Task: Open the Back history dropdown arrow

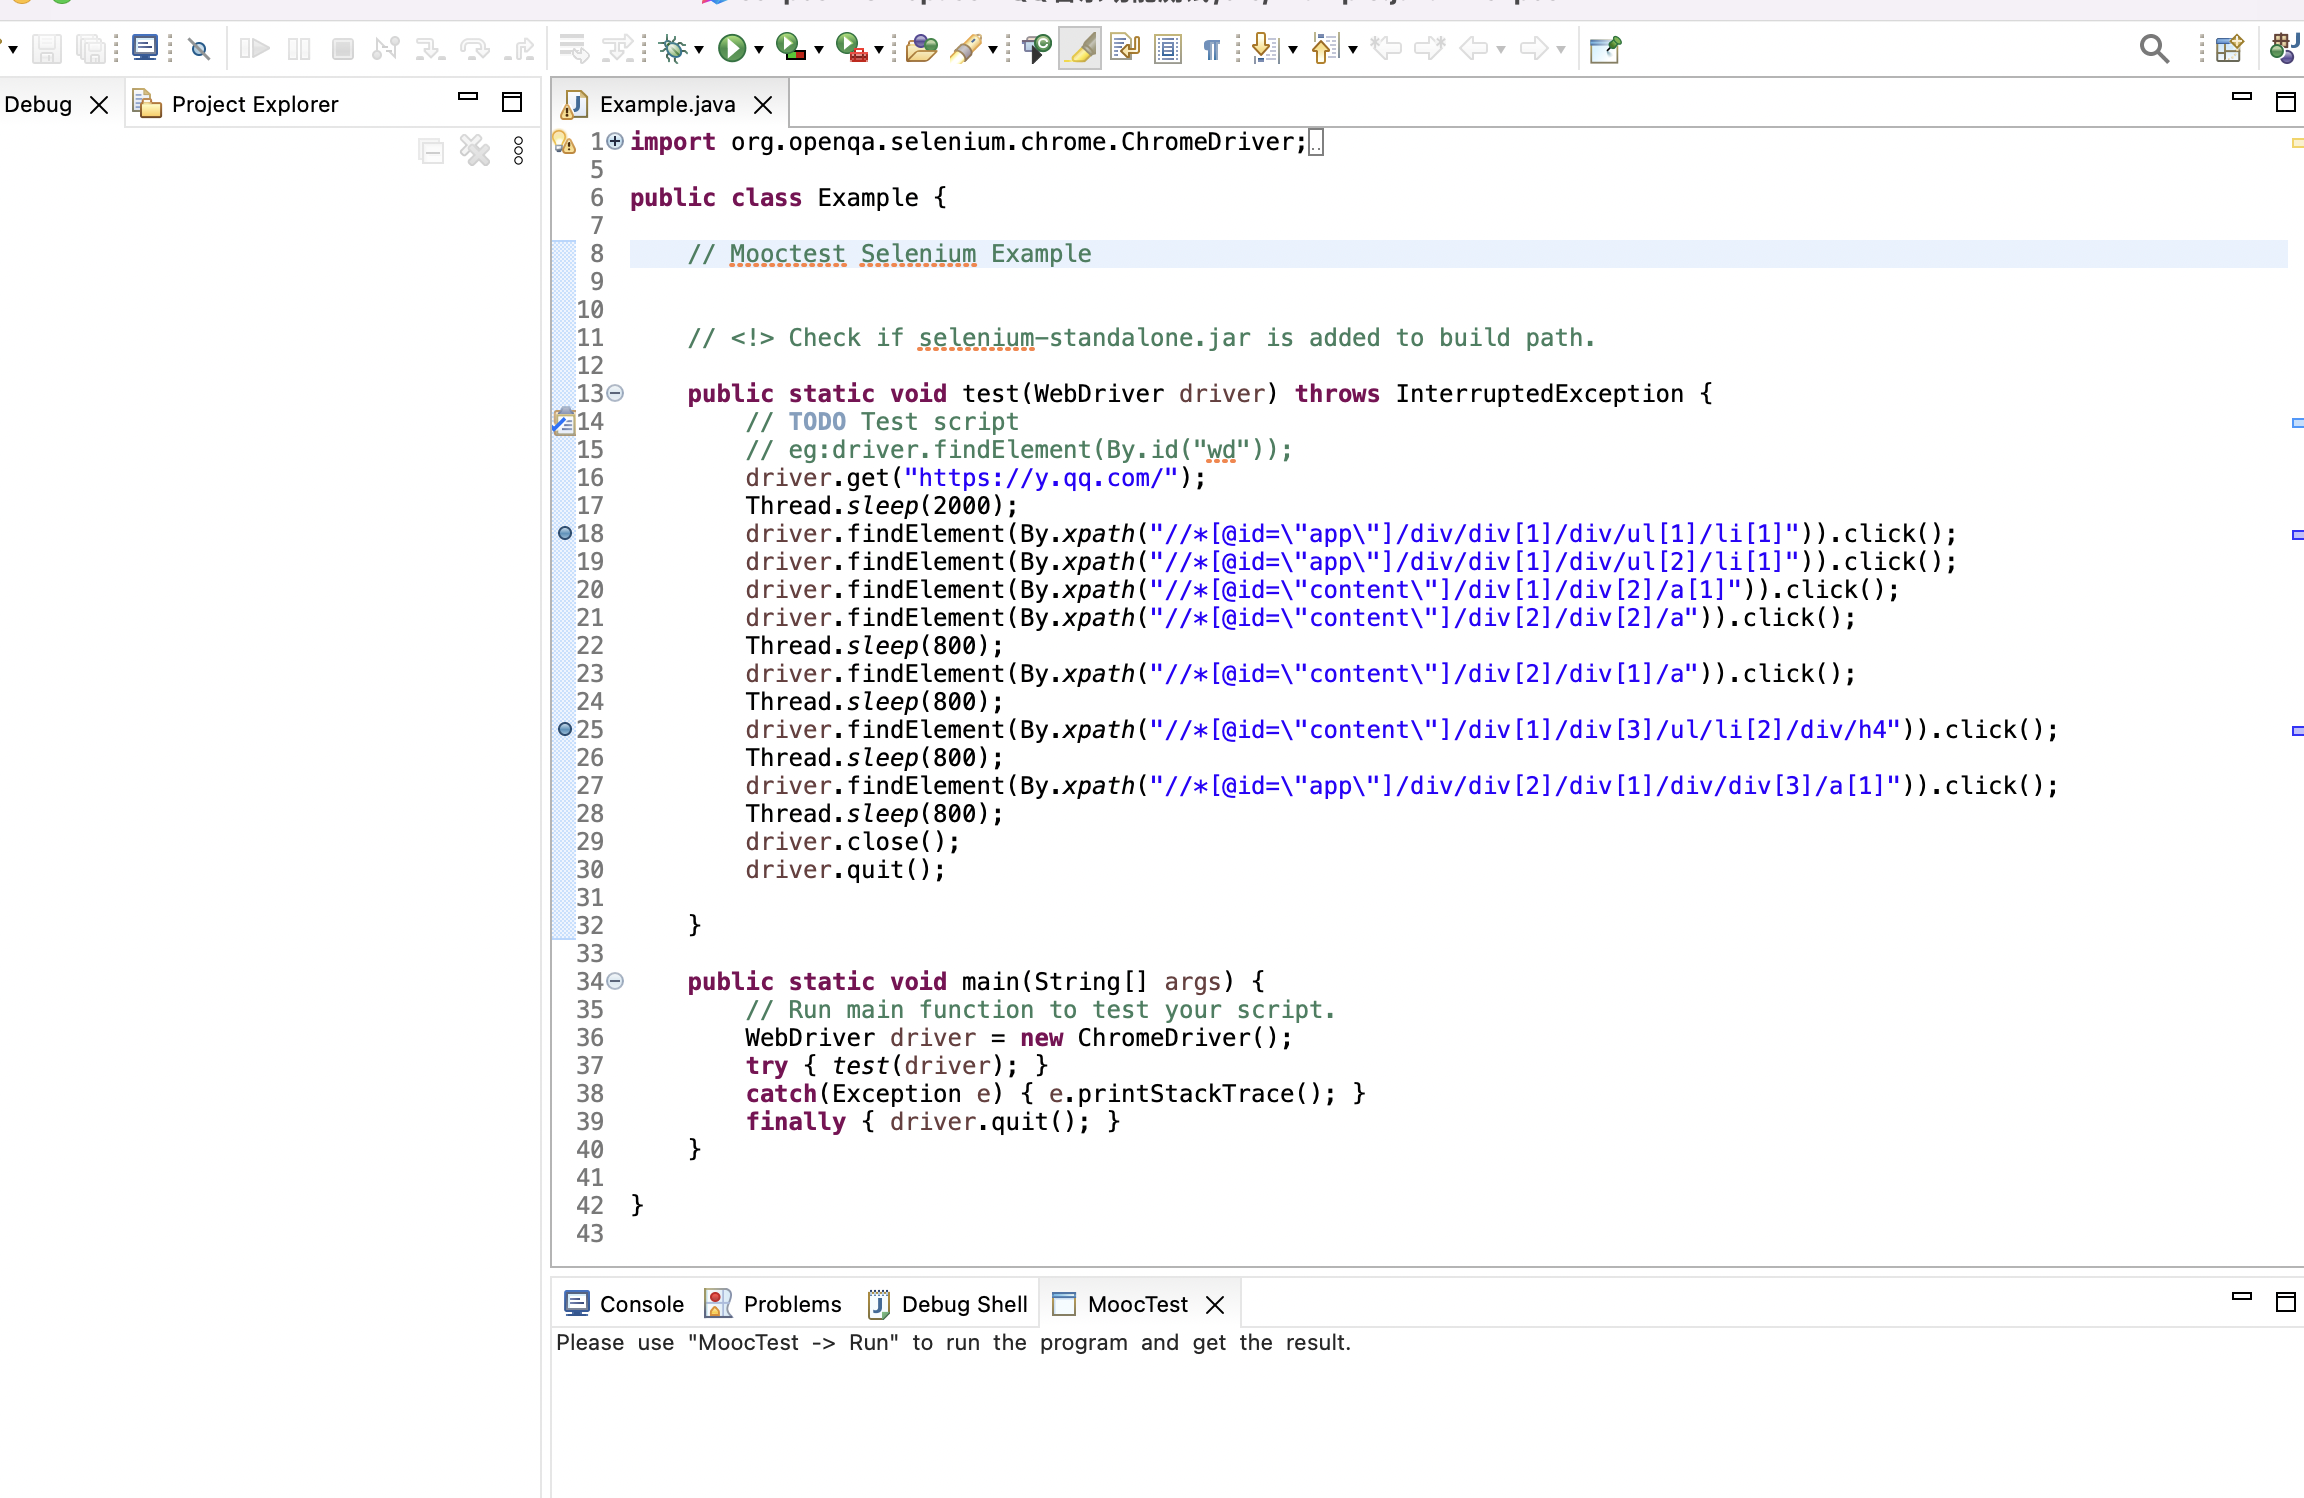Action: 1501,49
